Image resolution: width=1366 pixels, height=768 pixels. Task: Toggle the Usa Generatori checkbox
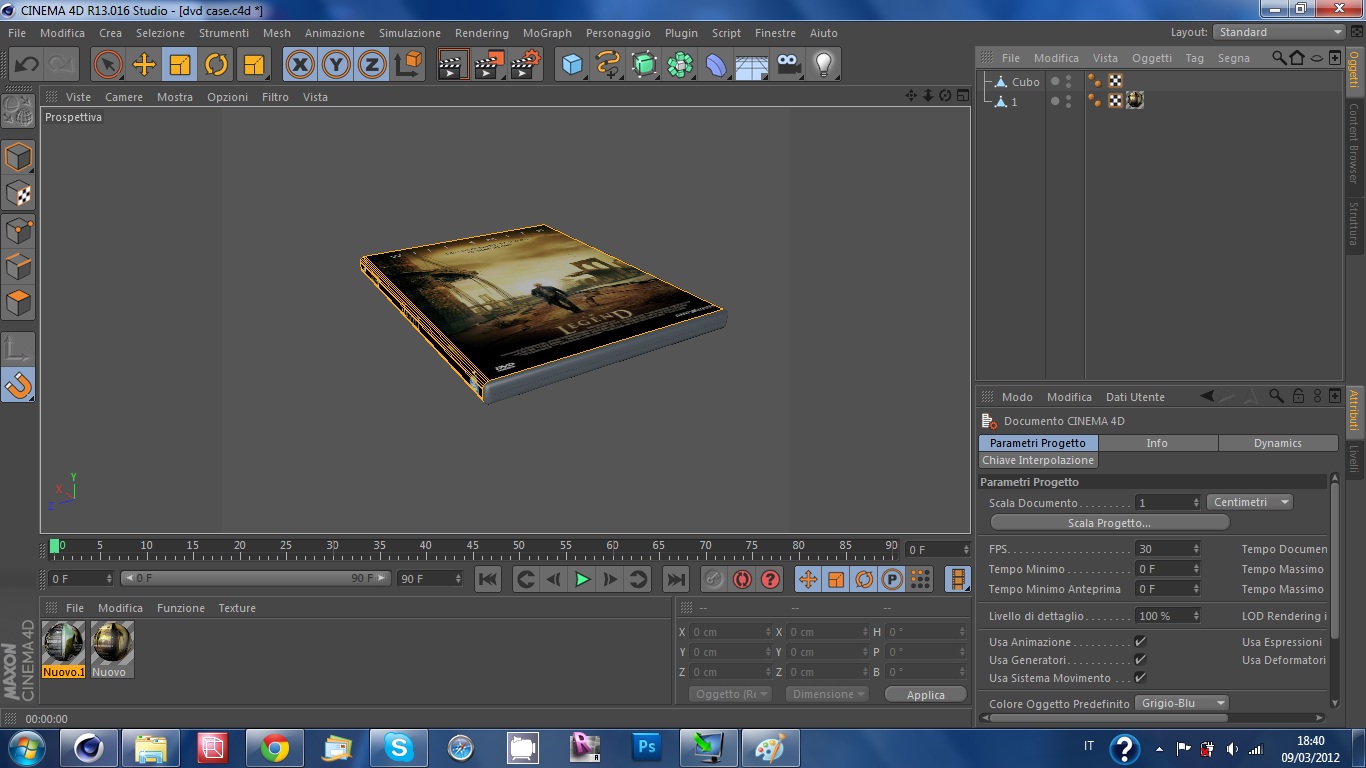click(1140, 660)
